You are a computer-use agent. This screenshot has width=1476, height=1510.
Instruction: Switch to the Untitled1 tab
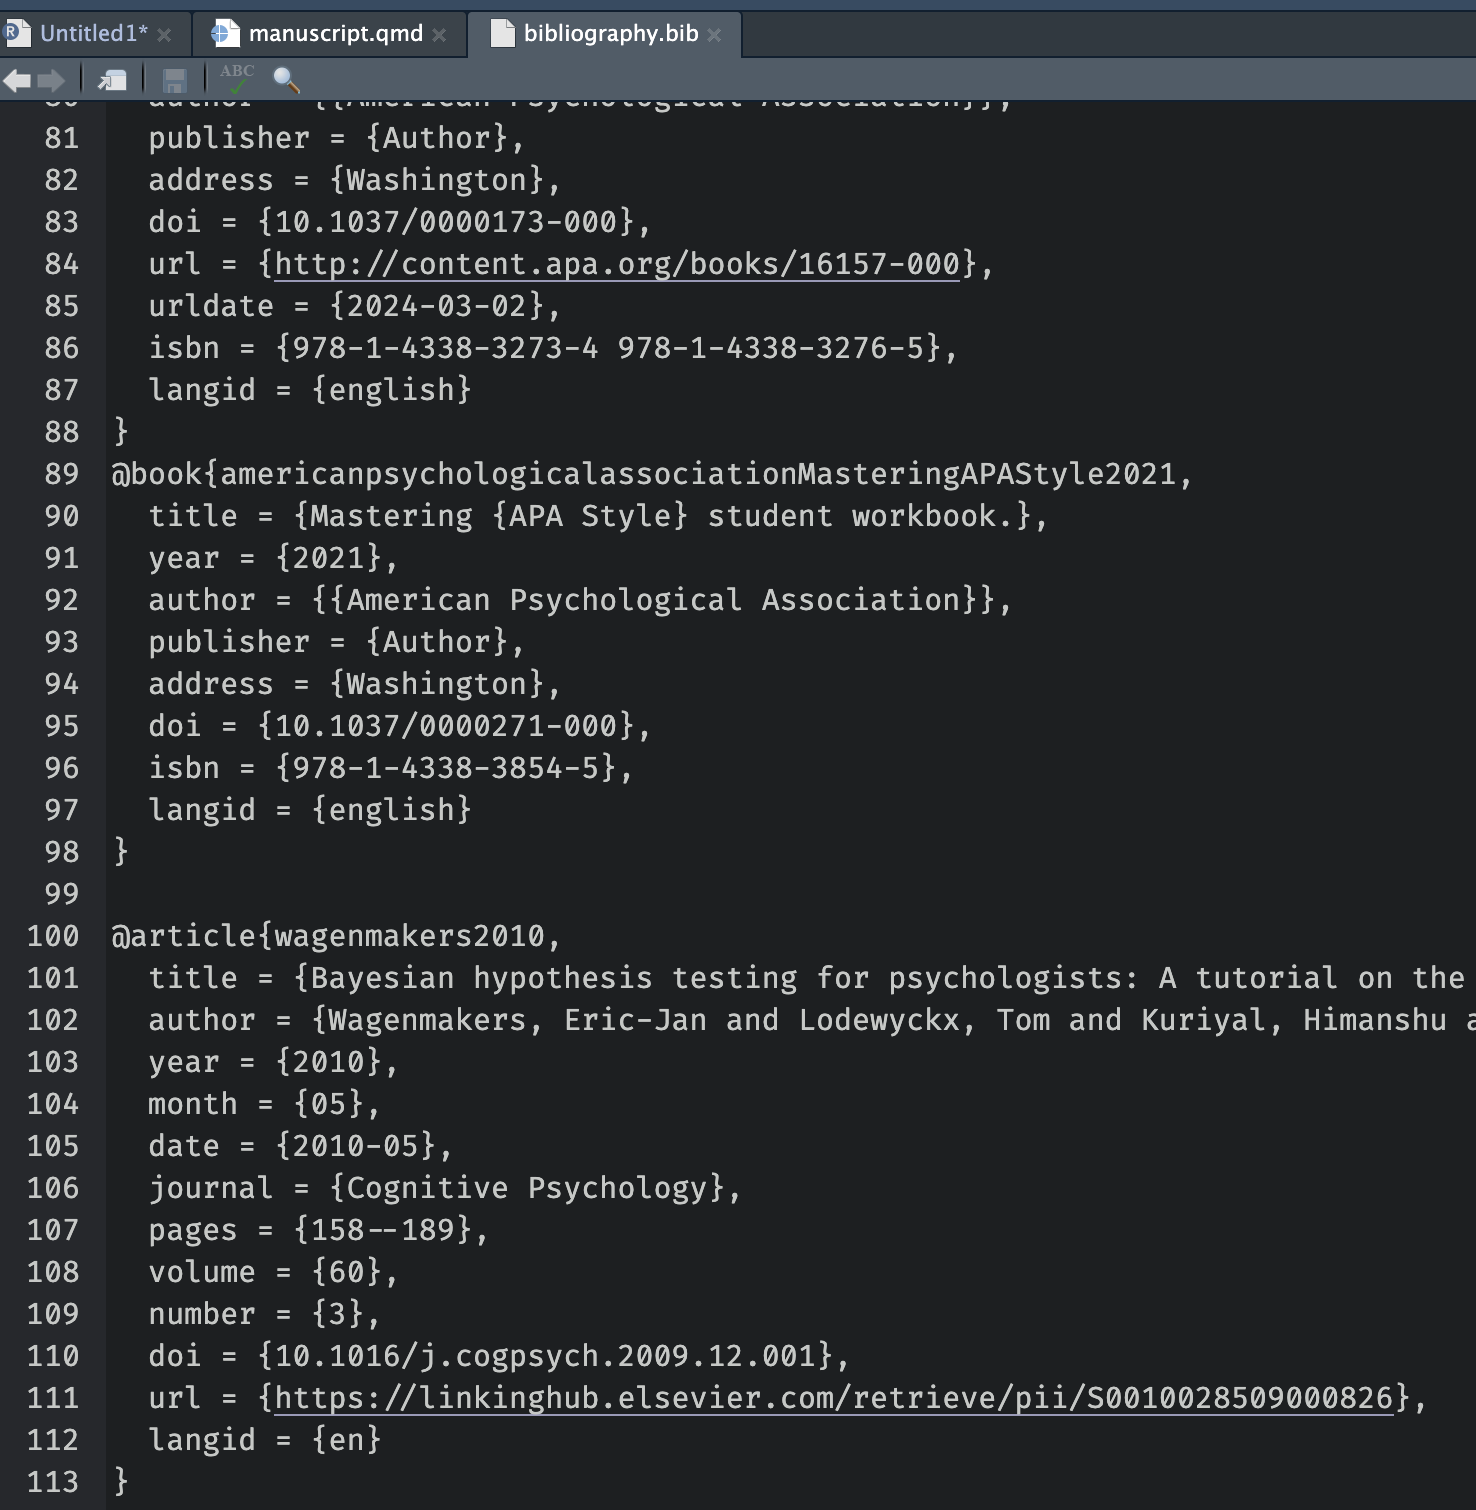point(93,34)
